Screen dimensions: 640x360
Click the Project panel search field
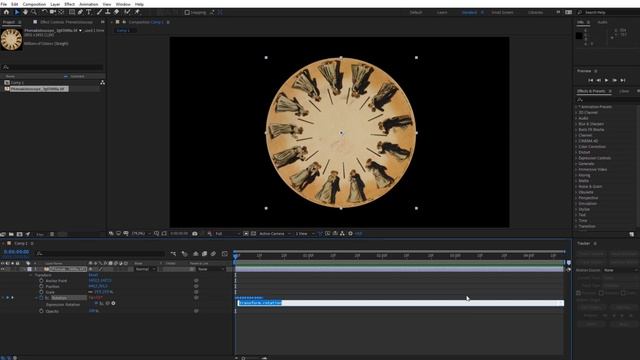click(52, 67)
